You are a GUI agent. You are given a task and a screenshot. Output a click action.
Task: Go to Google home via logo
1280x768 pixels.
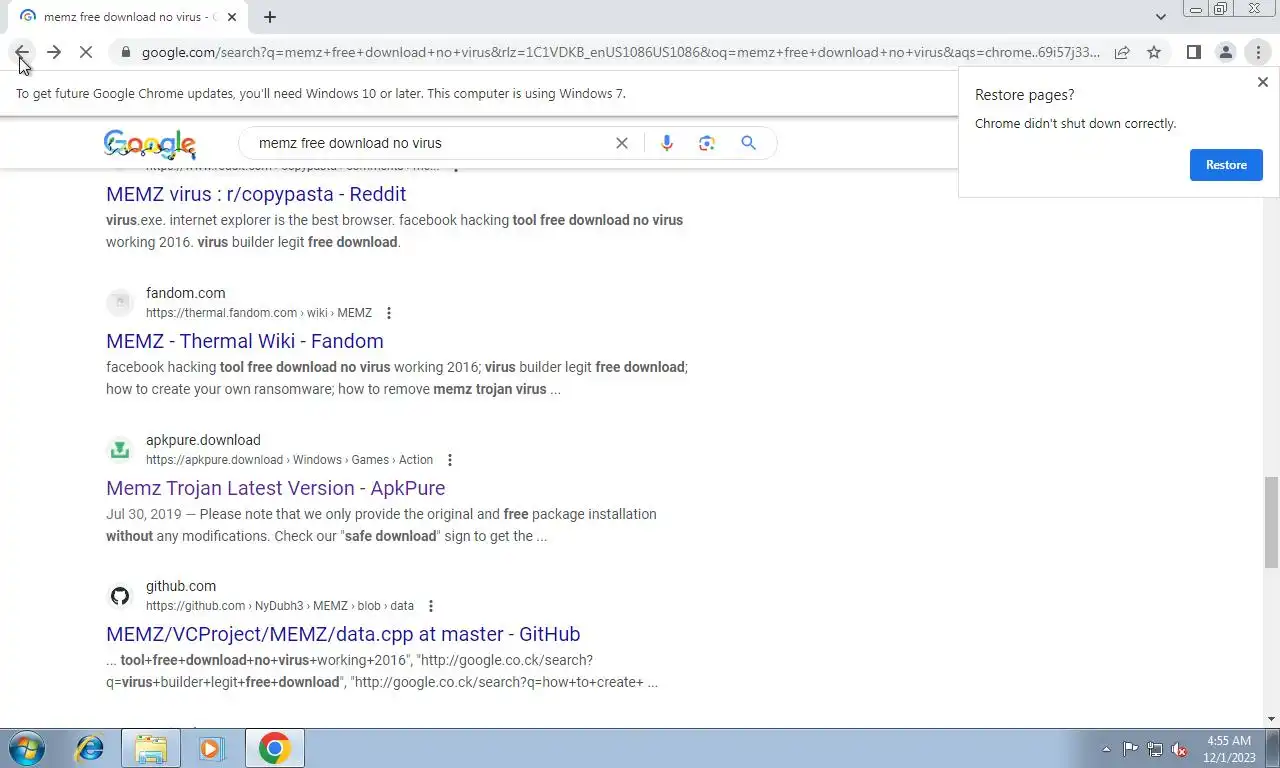tap(150, 144)
